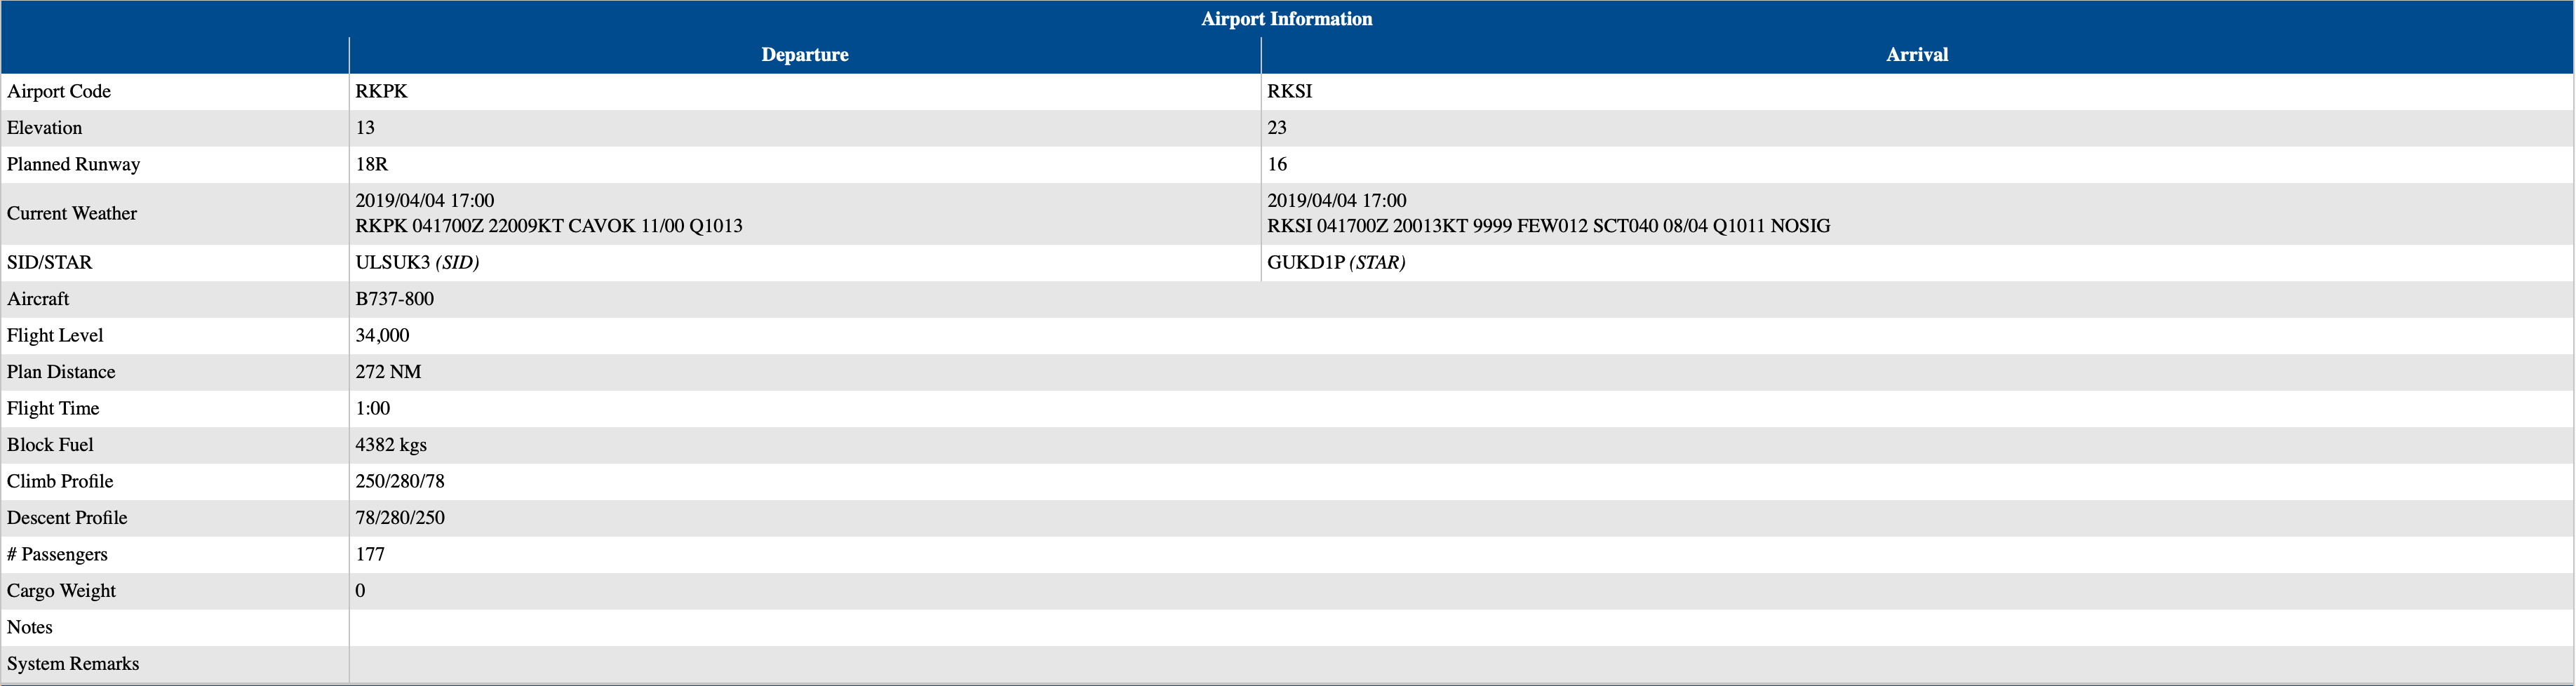Click flight level value 34,000
Viewport: 2576px width, 686px height.
tap(382, 335)
